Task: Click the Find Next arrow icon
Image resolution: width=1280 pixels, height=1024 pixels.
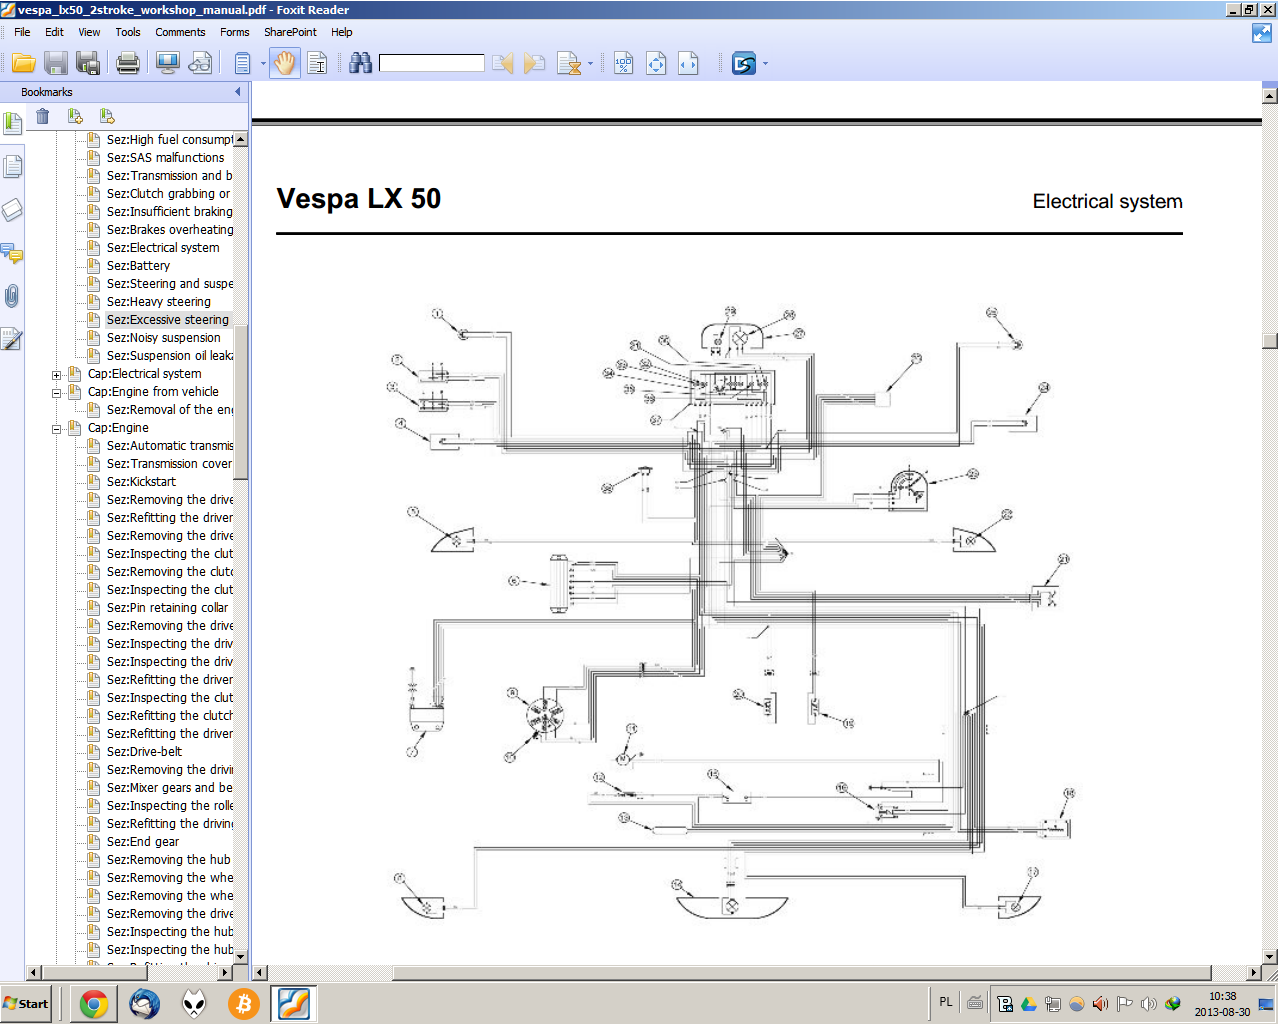Action: click(x=535, y=64)
